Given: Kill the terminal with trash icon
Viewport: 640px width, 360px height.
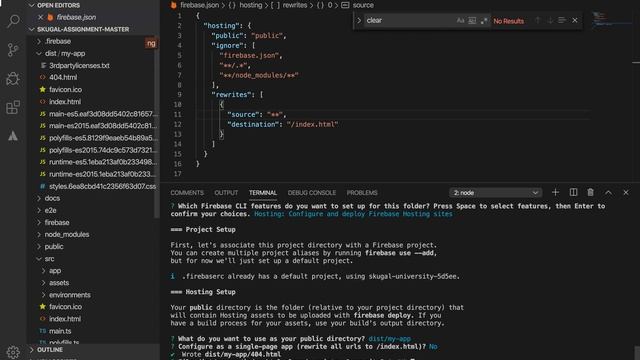Looking at the screenshot, I should tap(591, 192).
